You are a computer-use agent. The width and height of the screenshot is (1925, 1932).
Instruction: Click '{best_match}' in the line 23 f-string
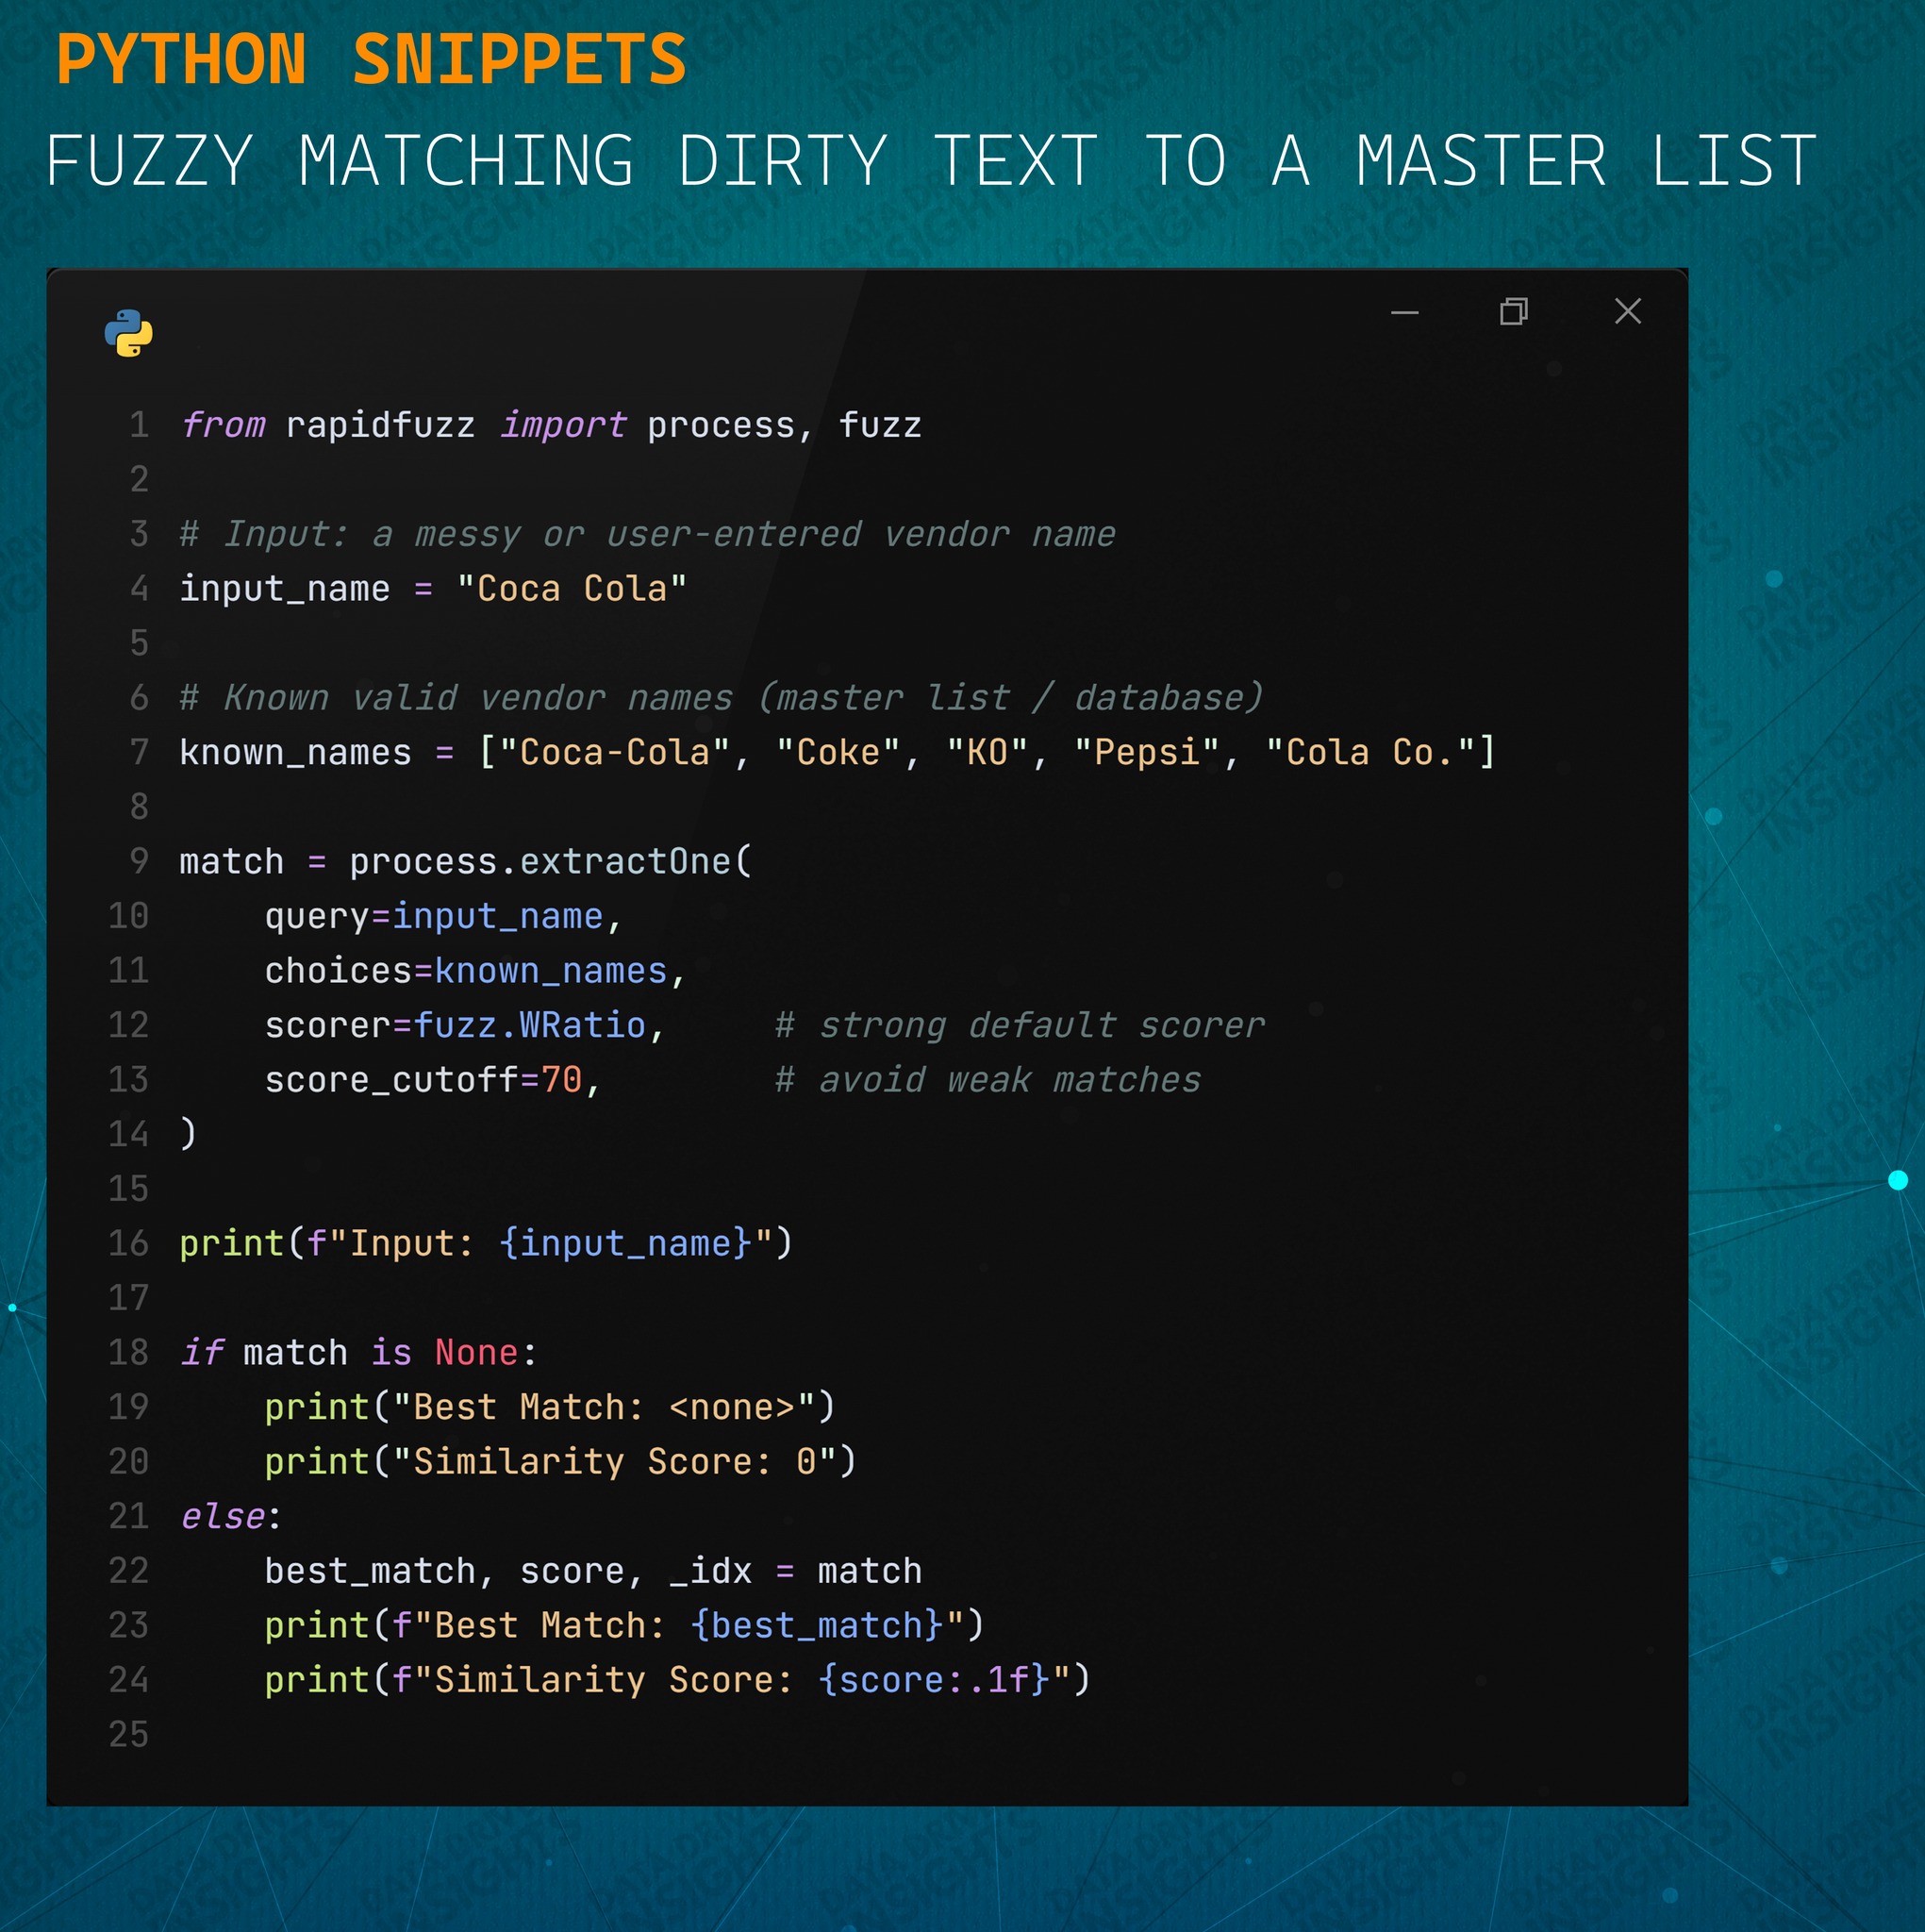point(817,1626)
